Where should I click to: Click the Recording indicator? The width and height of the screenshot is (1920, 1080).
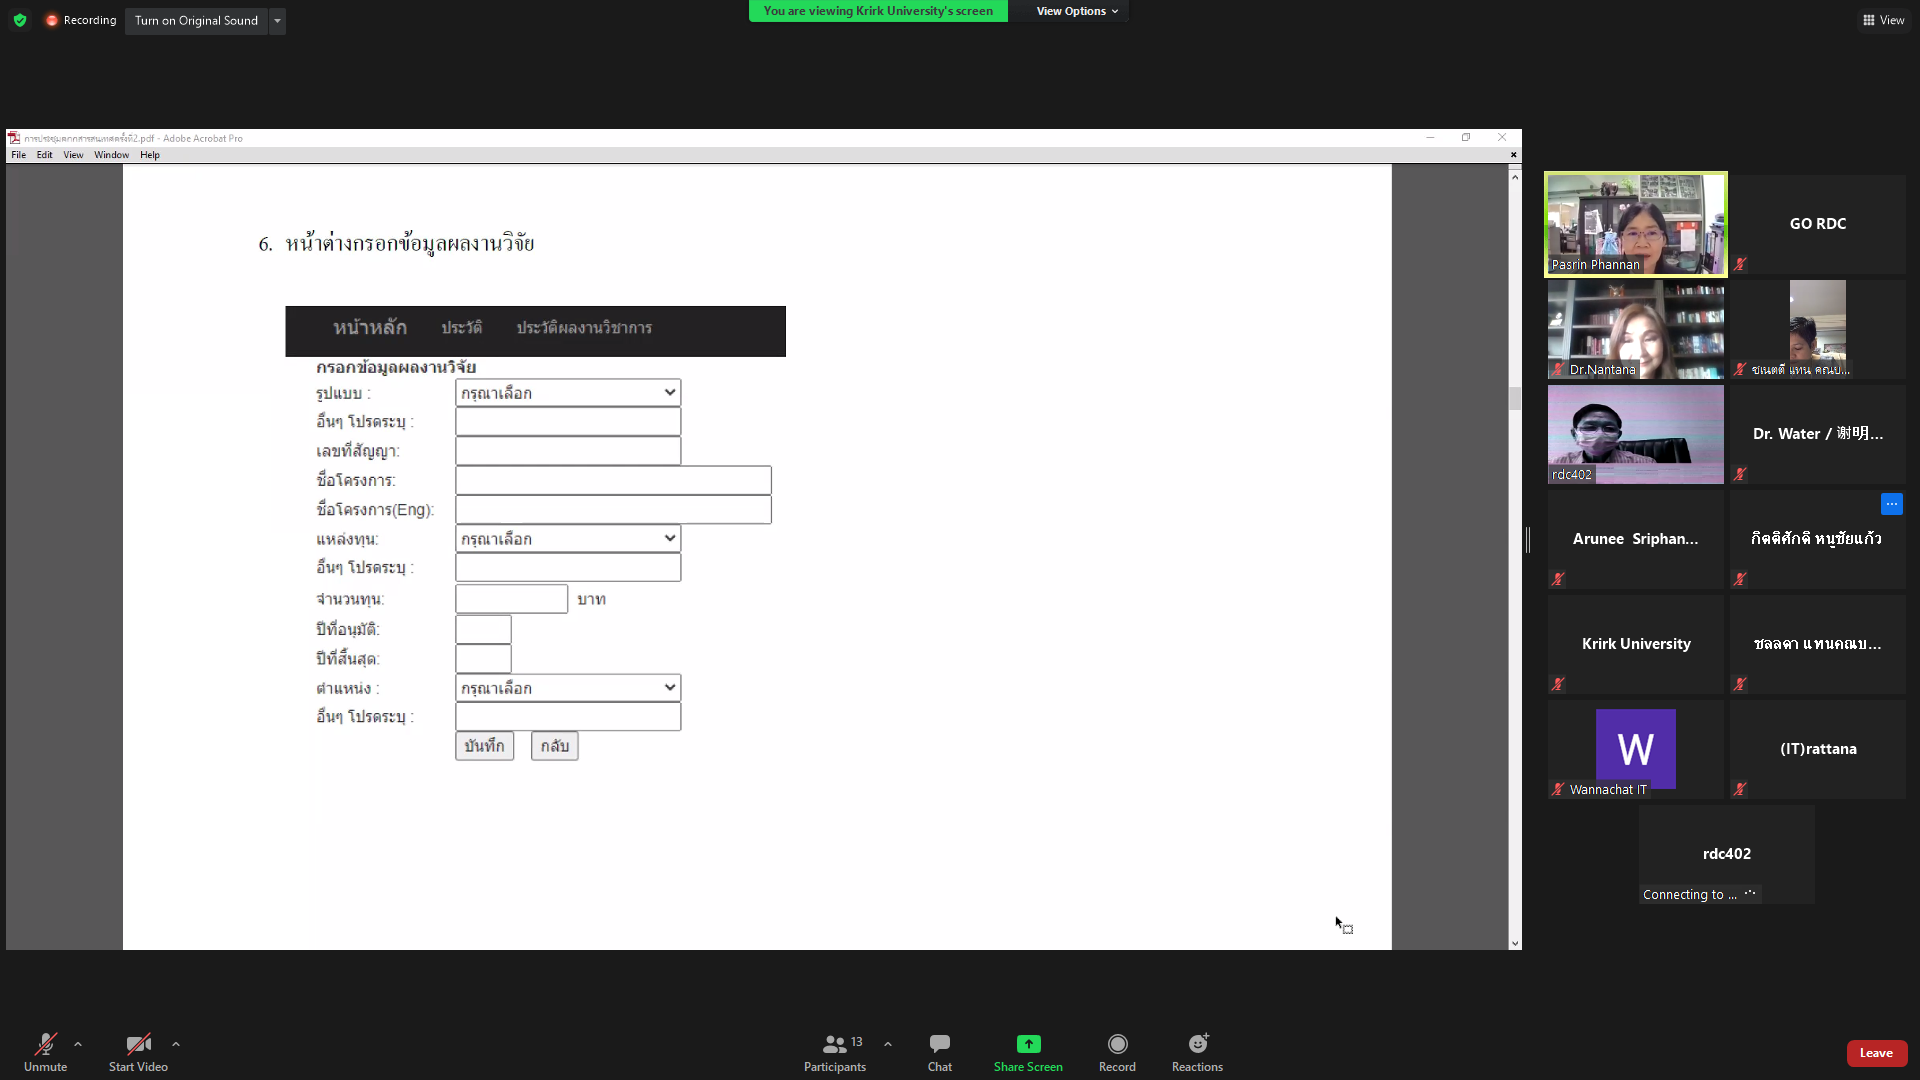(x=81, y=20)
